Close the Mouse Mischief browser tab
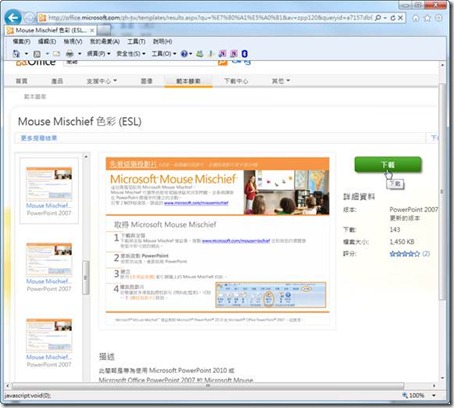 [x=92, y=31]
